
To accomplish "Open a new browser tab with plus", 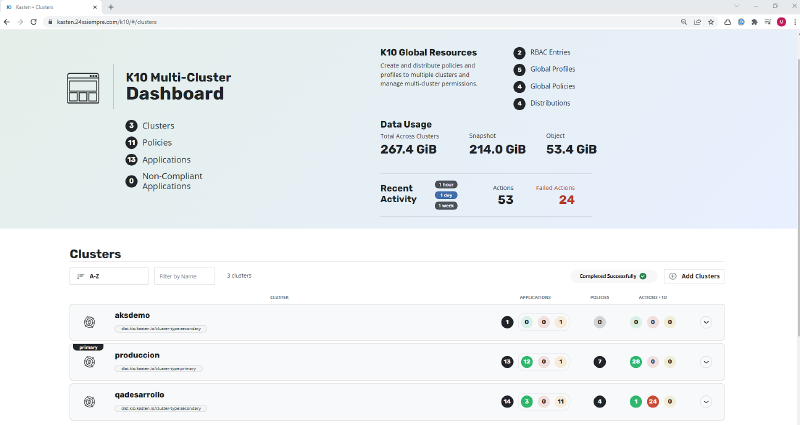I will (x=111, y=7).
